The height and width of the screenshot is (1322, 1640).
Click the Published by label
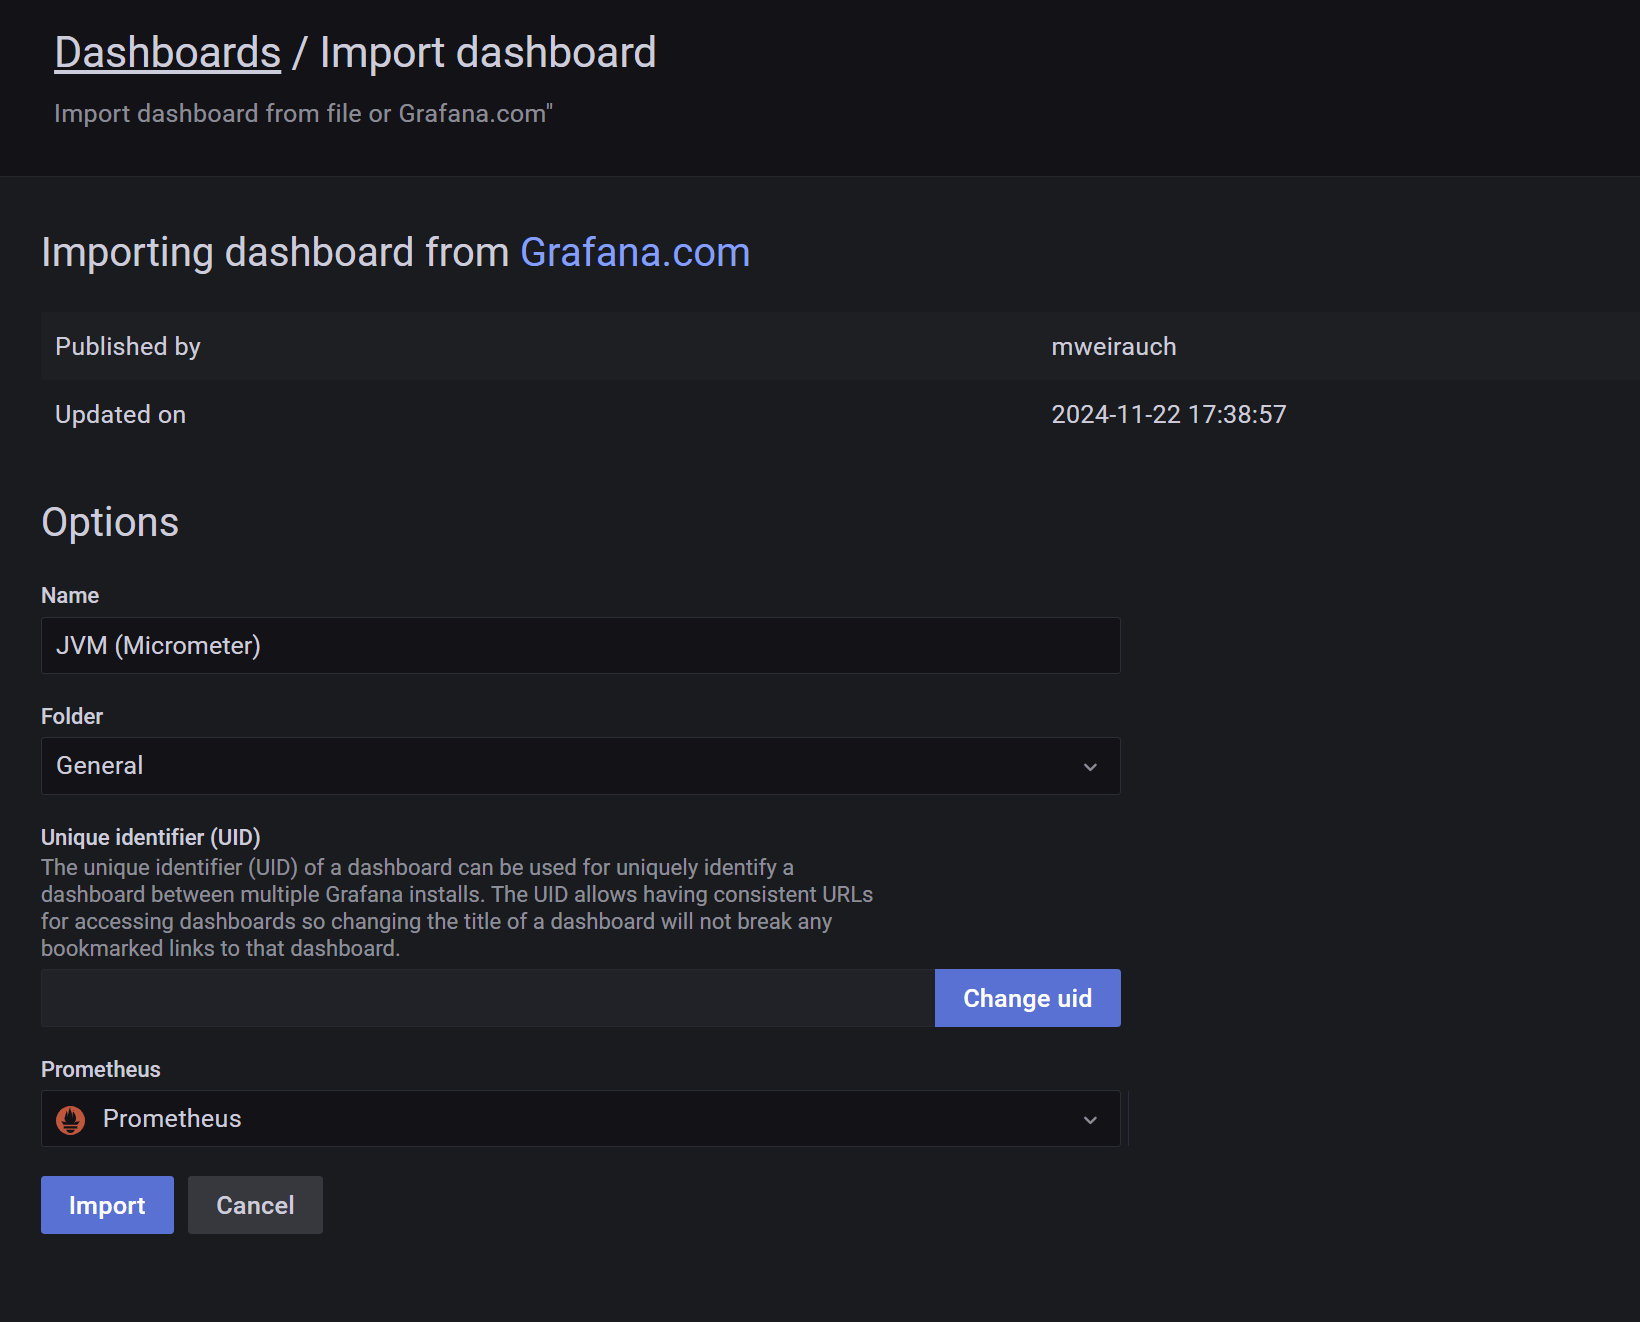pyautogui.click(x=128, y=346)
